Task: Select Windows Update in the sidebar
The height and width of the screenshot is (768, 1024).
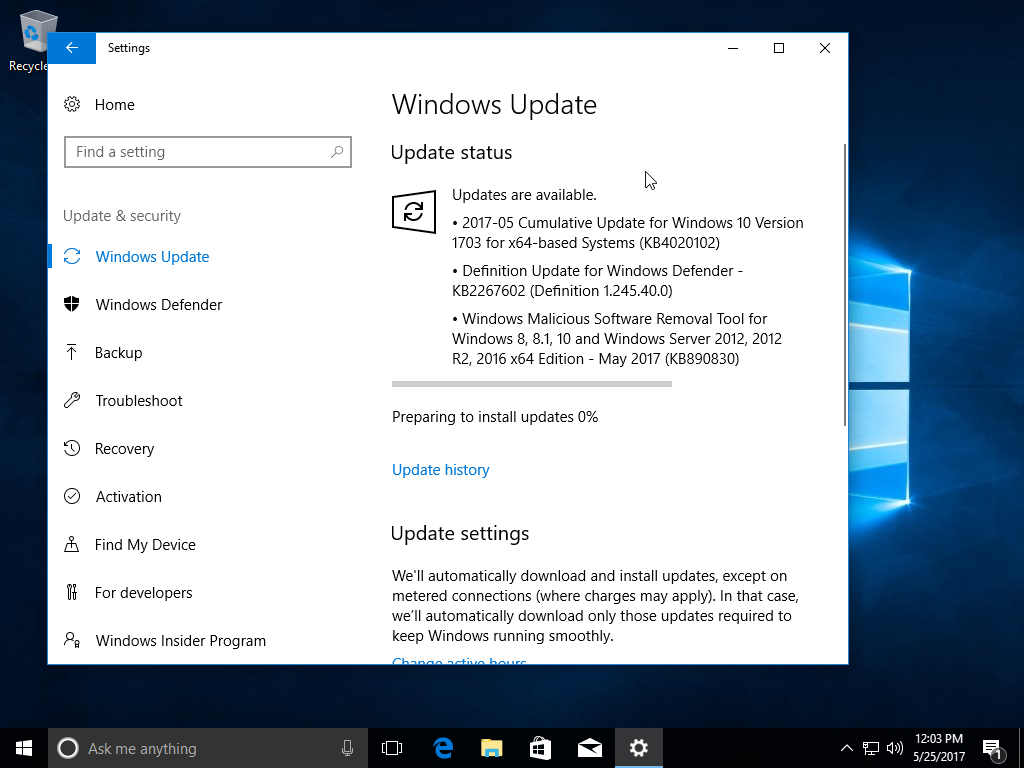Action: click(x=152, y=257)
